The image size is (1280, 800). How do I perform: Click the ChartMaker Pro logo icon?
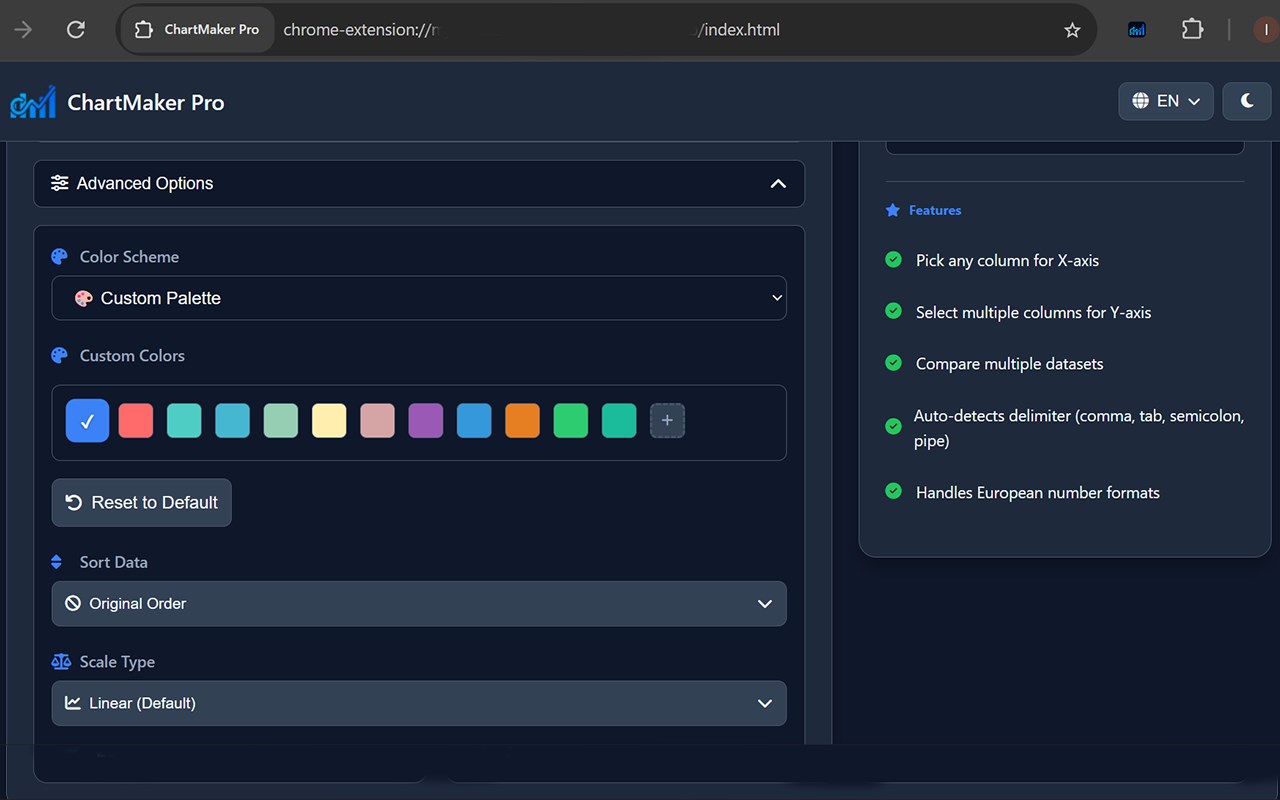[x=33, y=102]
